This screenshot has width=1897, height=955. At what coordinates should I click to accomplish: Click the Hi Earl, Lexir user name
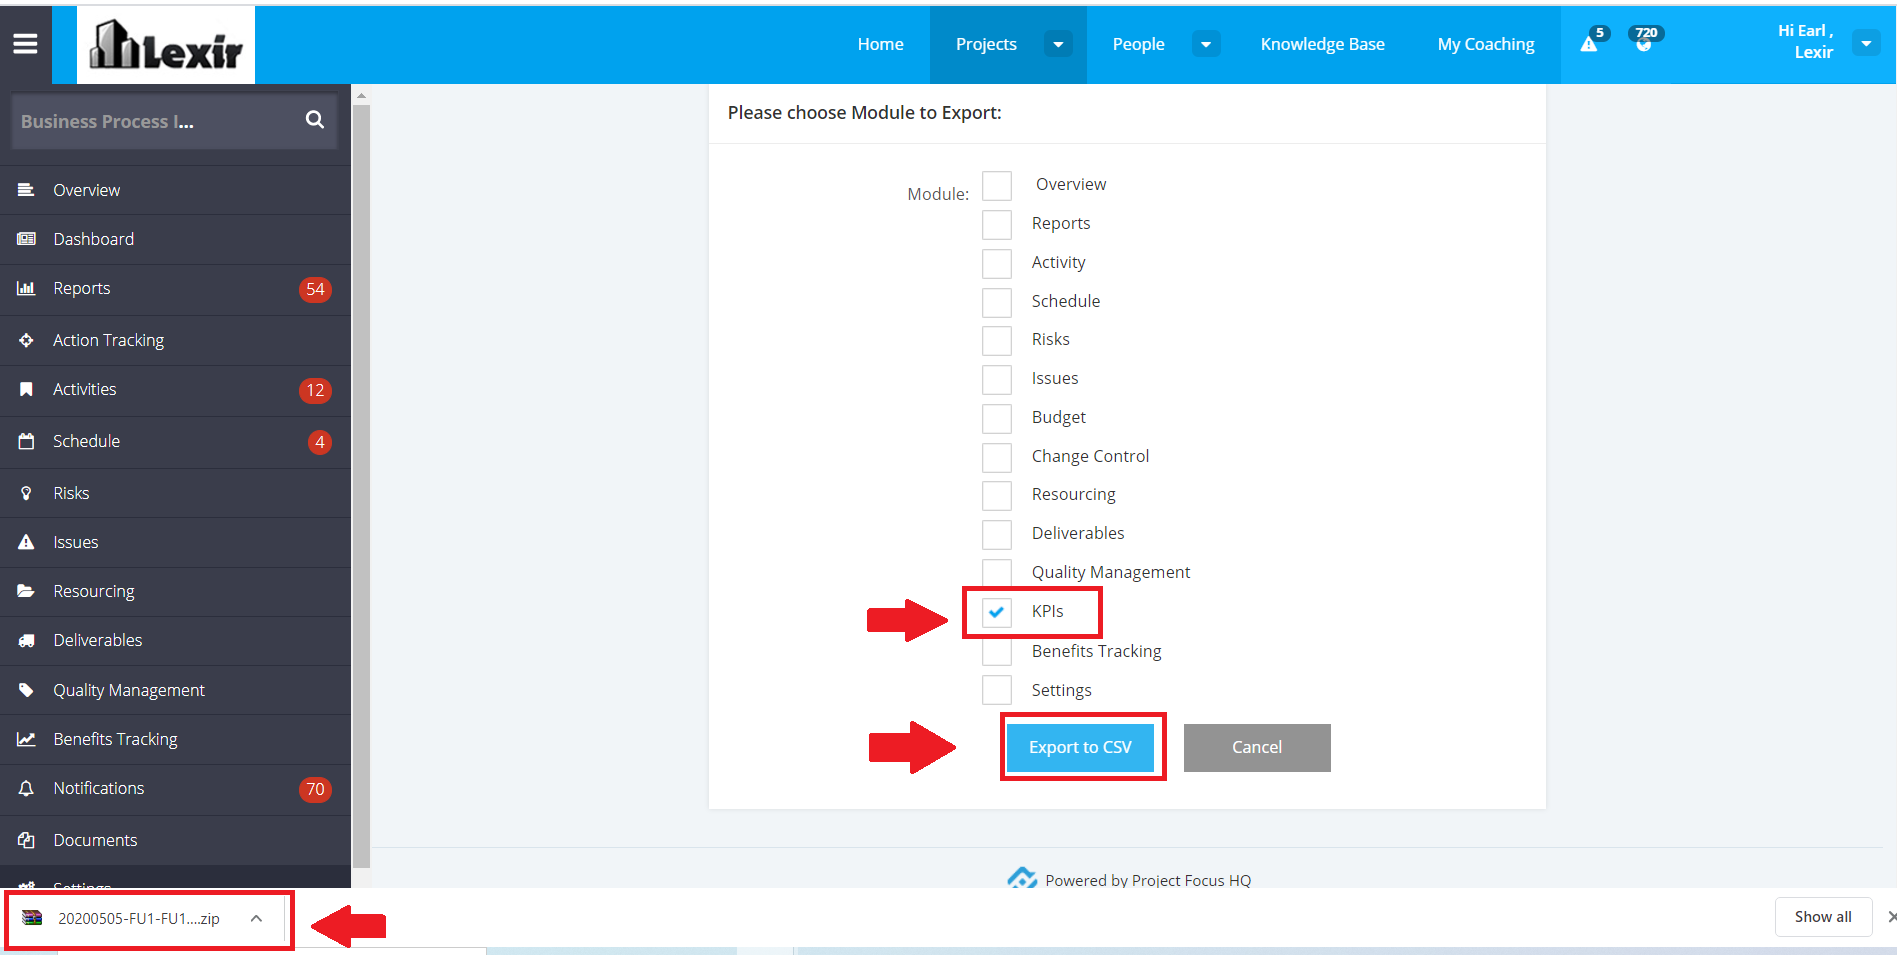click(x=1805, y=42)
